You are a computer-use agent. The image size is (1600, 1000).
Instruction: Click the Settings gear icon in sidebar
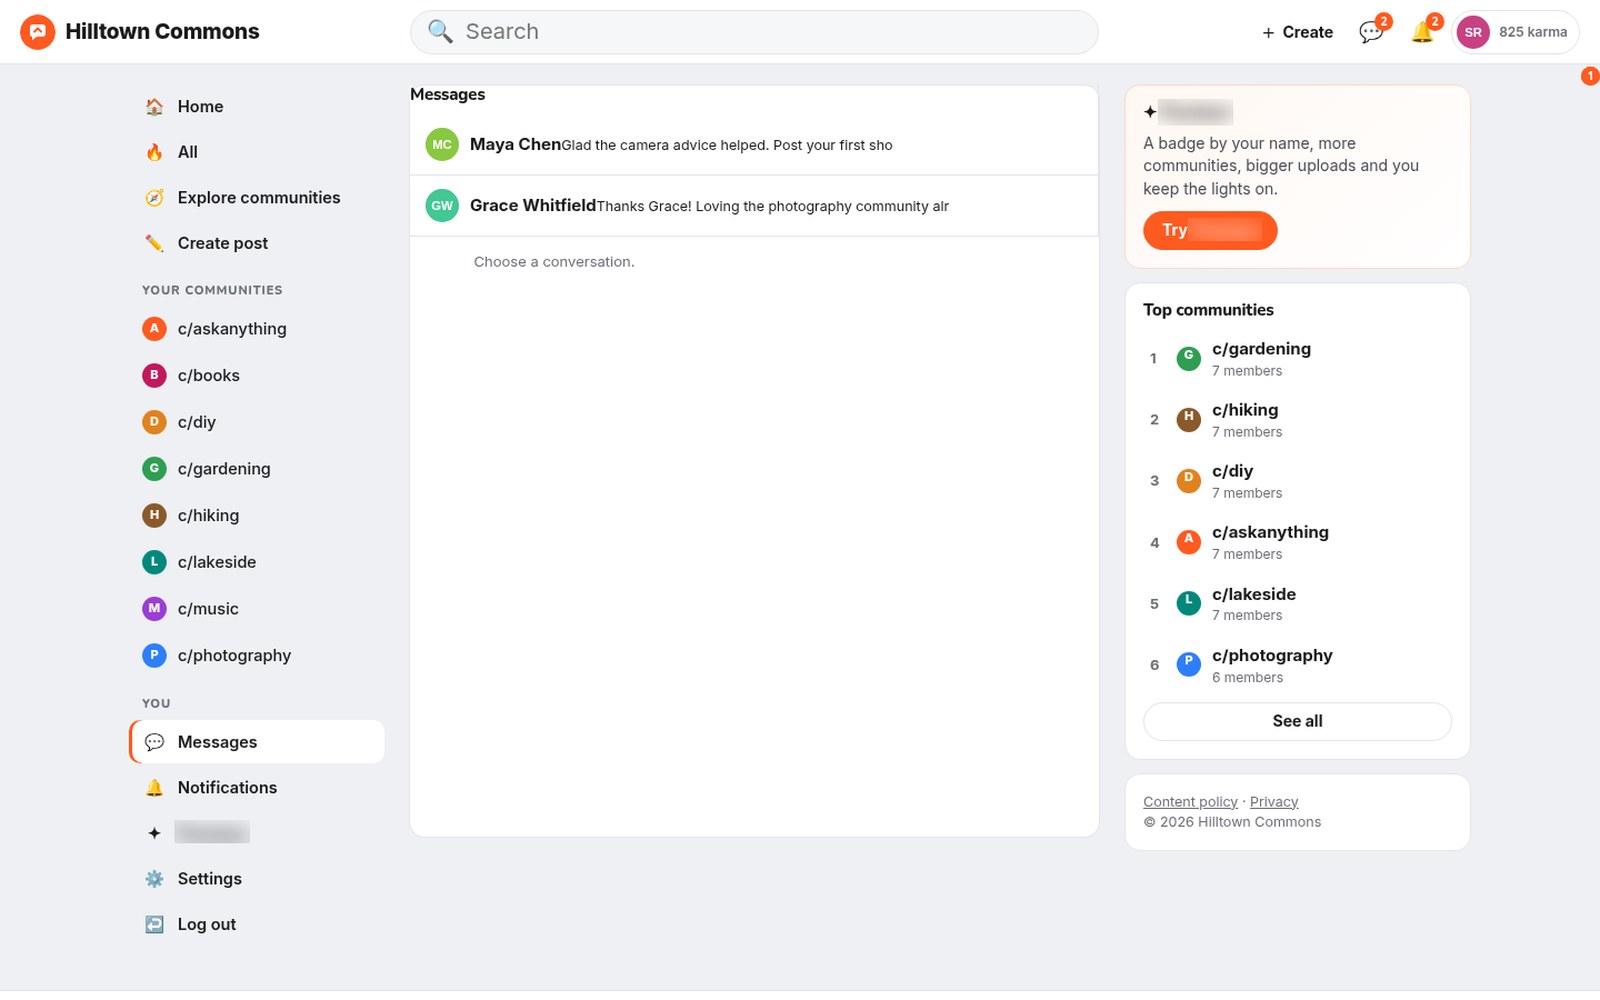point(154,878)
